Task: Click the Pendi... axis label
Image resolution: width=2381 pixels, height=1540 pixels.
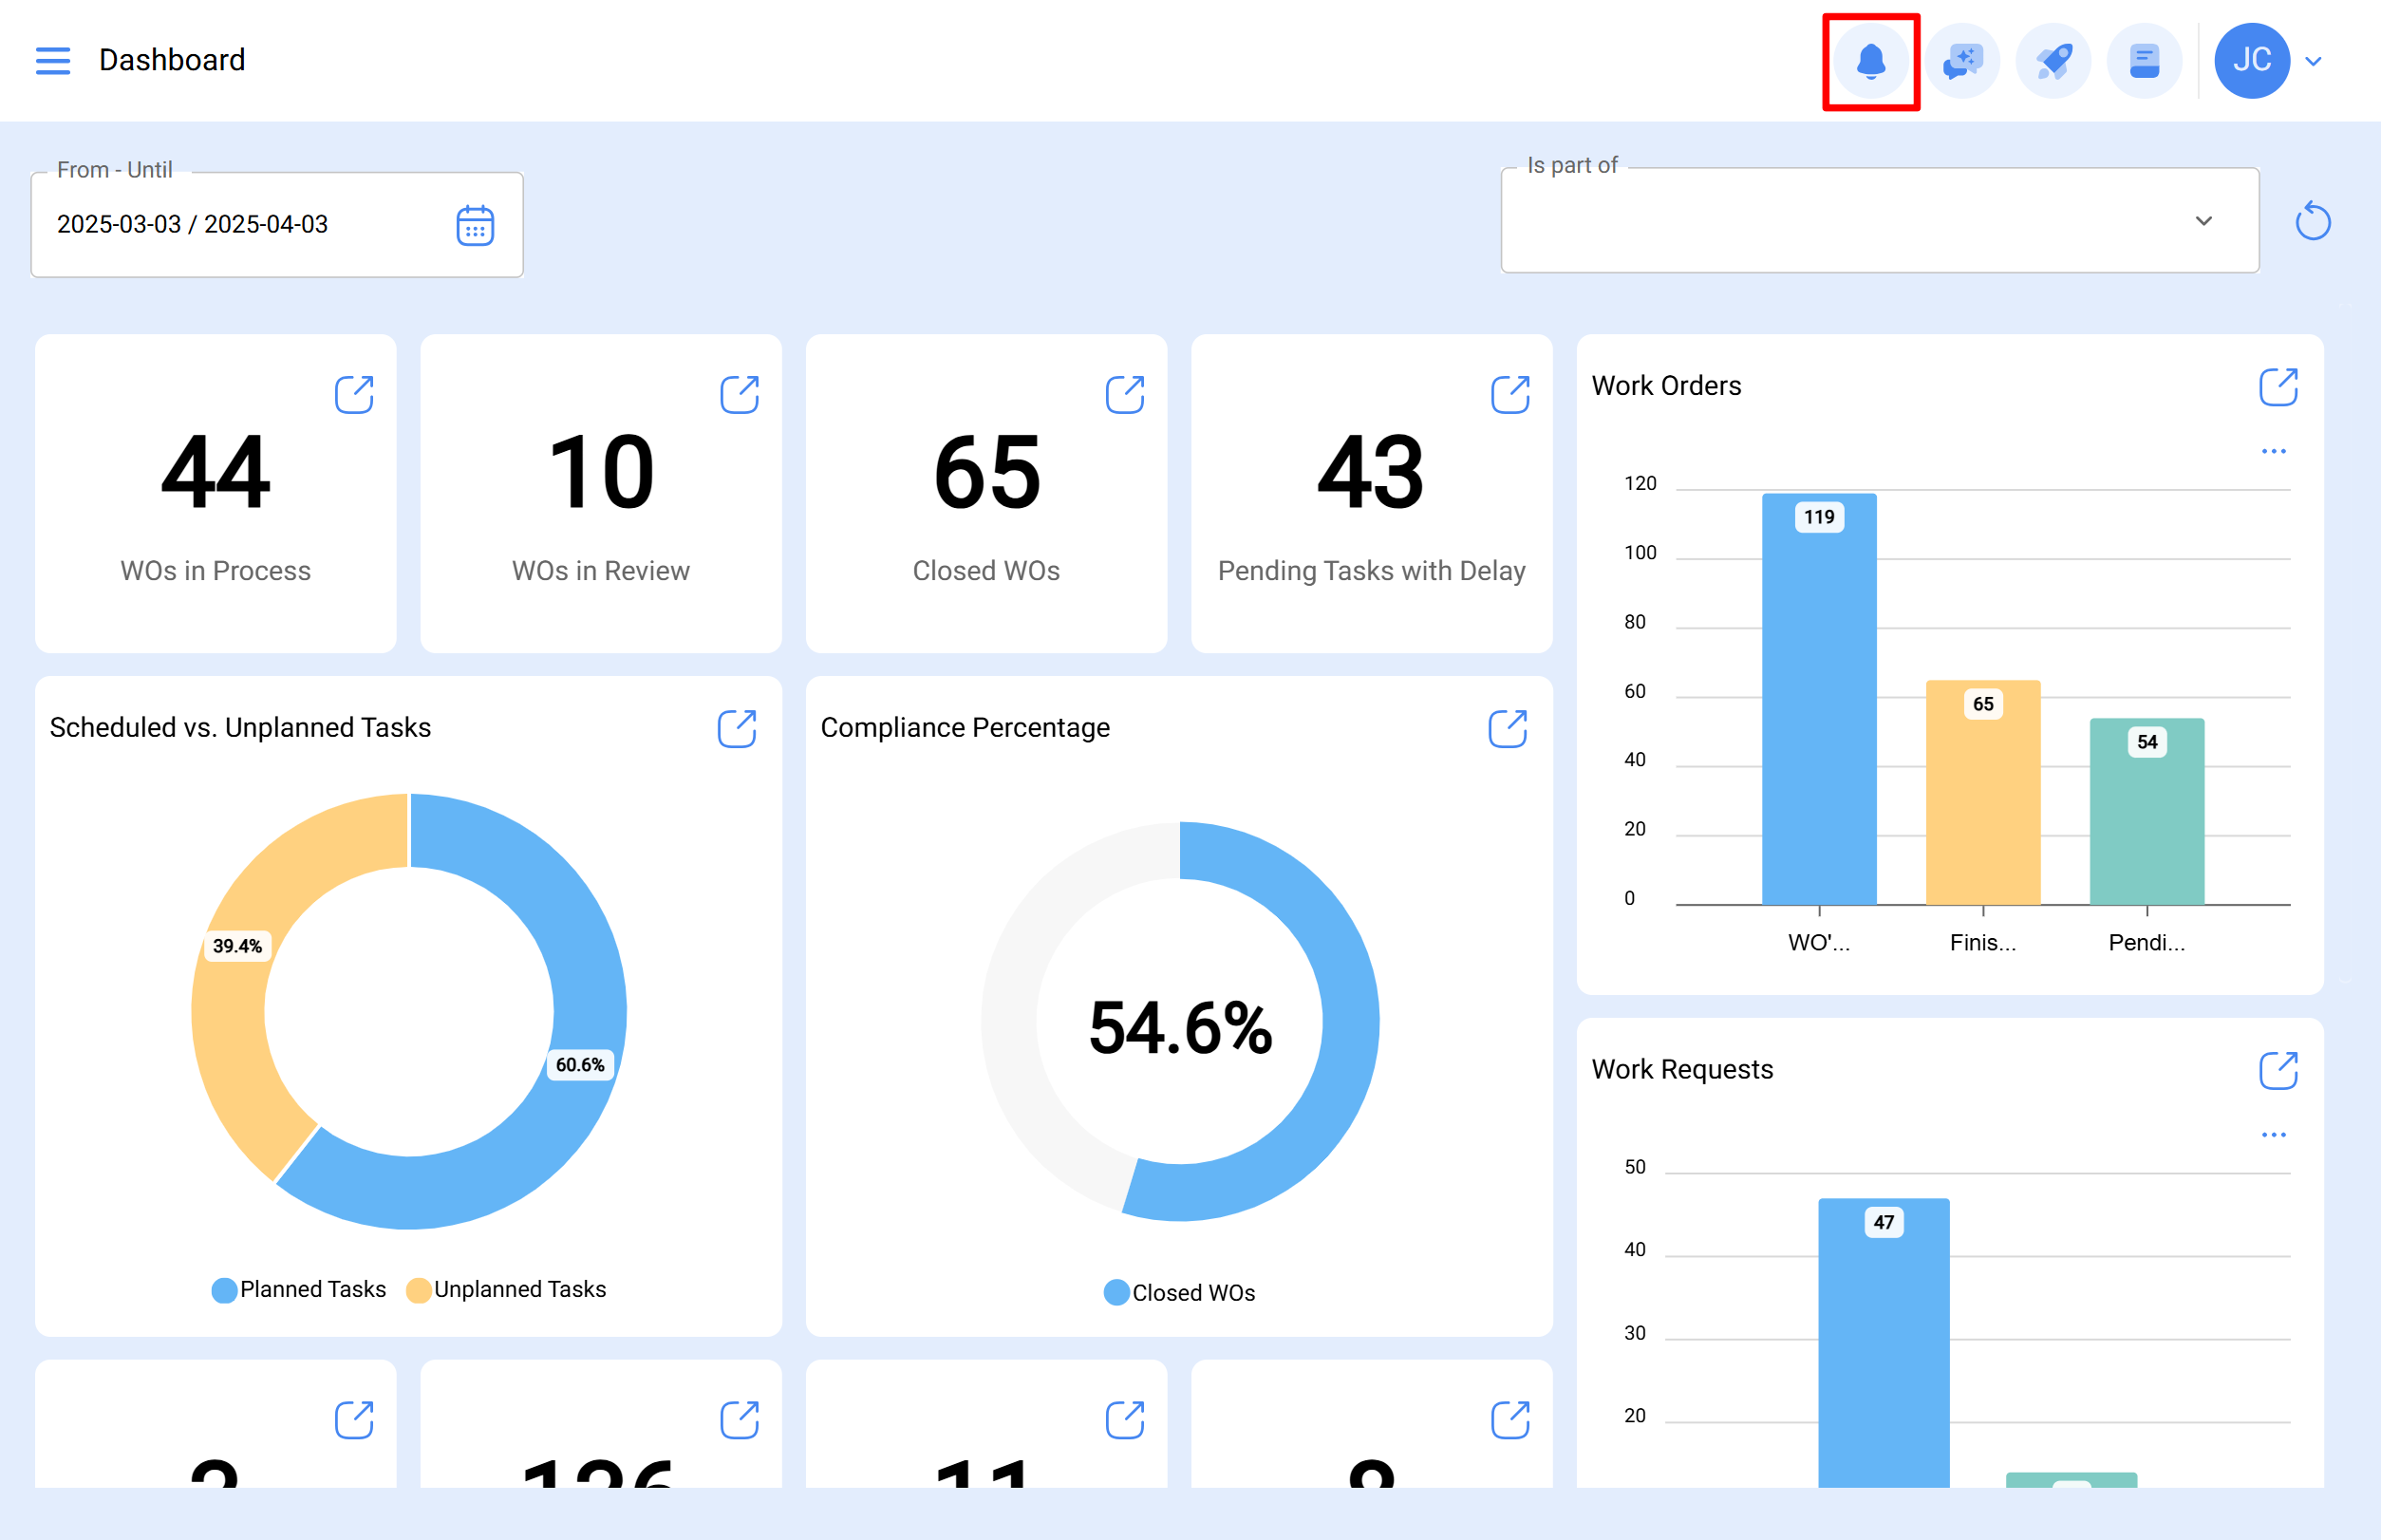Action: tap(2147, 942)
